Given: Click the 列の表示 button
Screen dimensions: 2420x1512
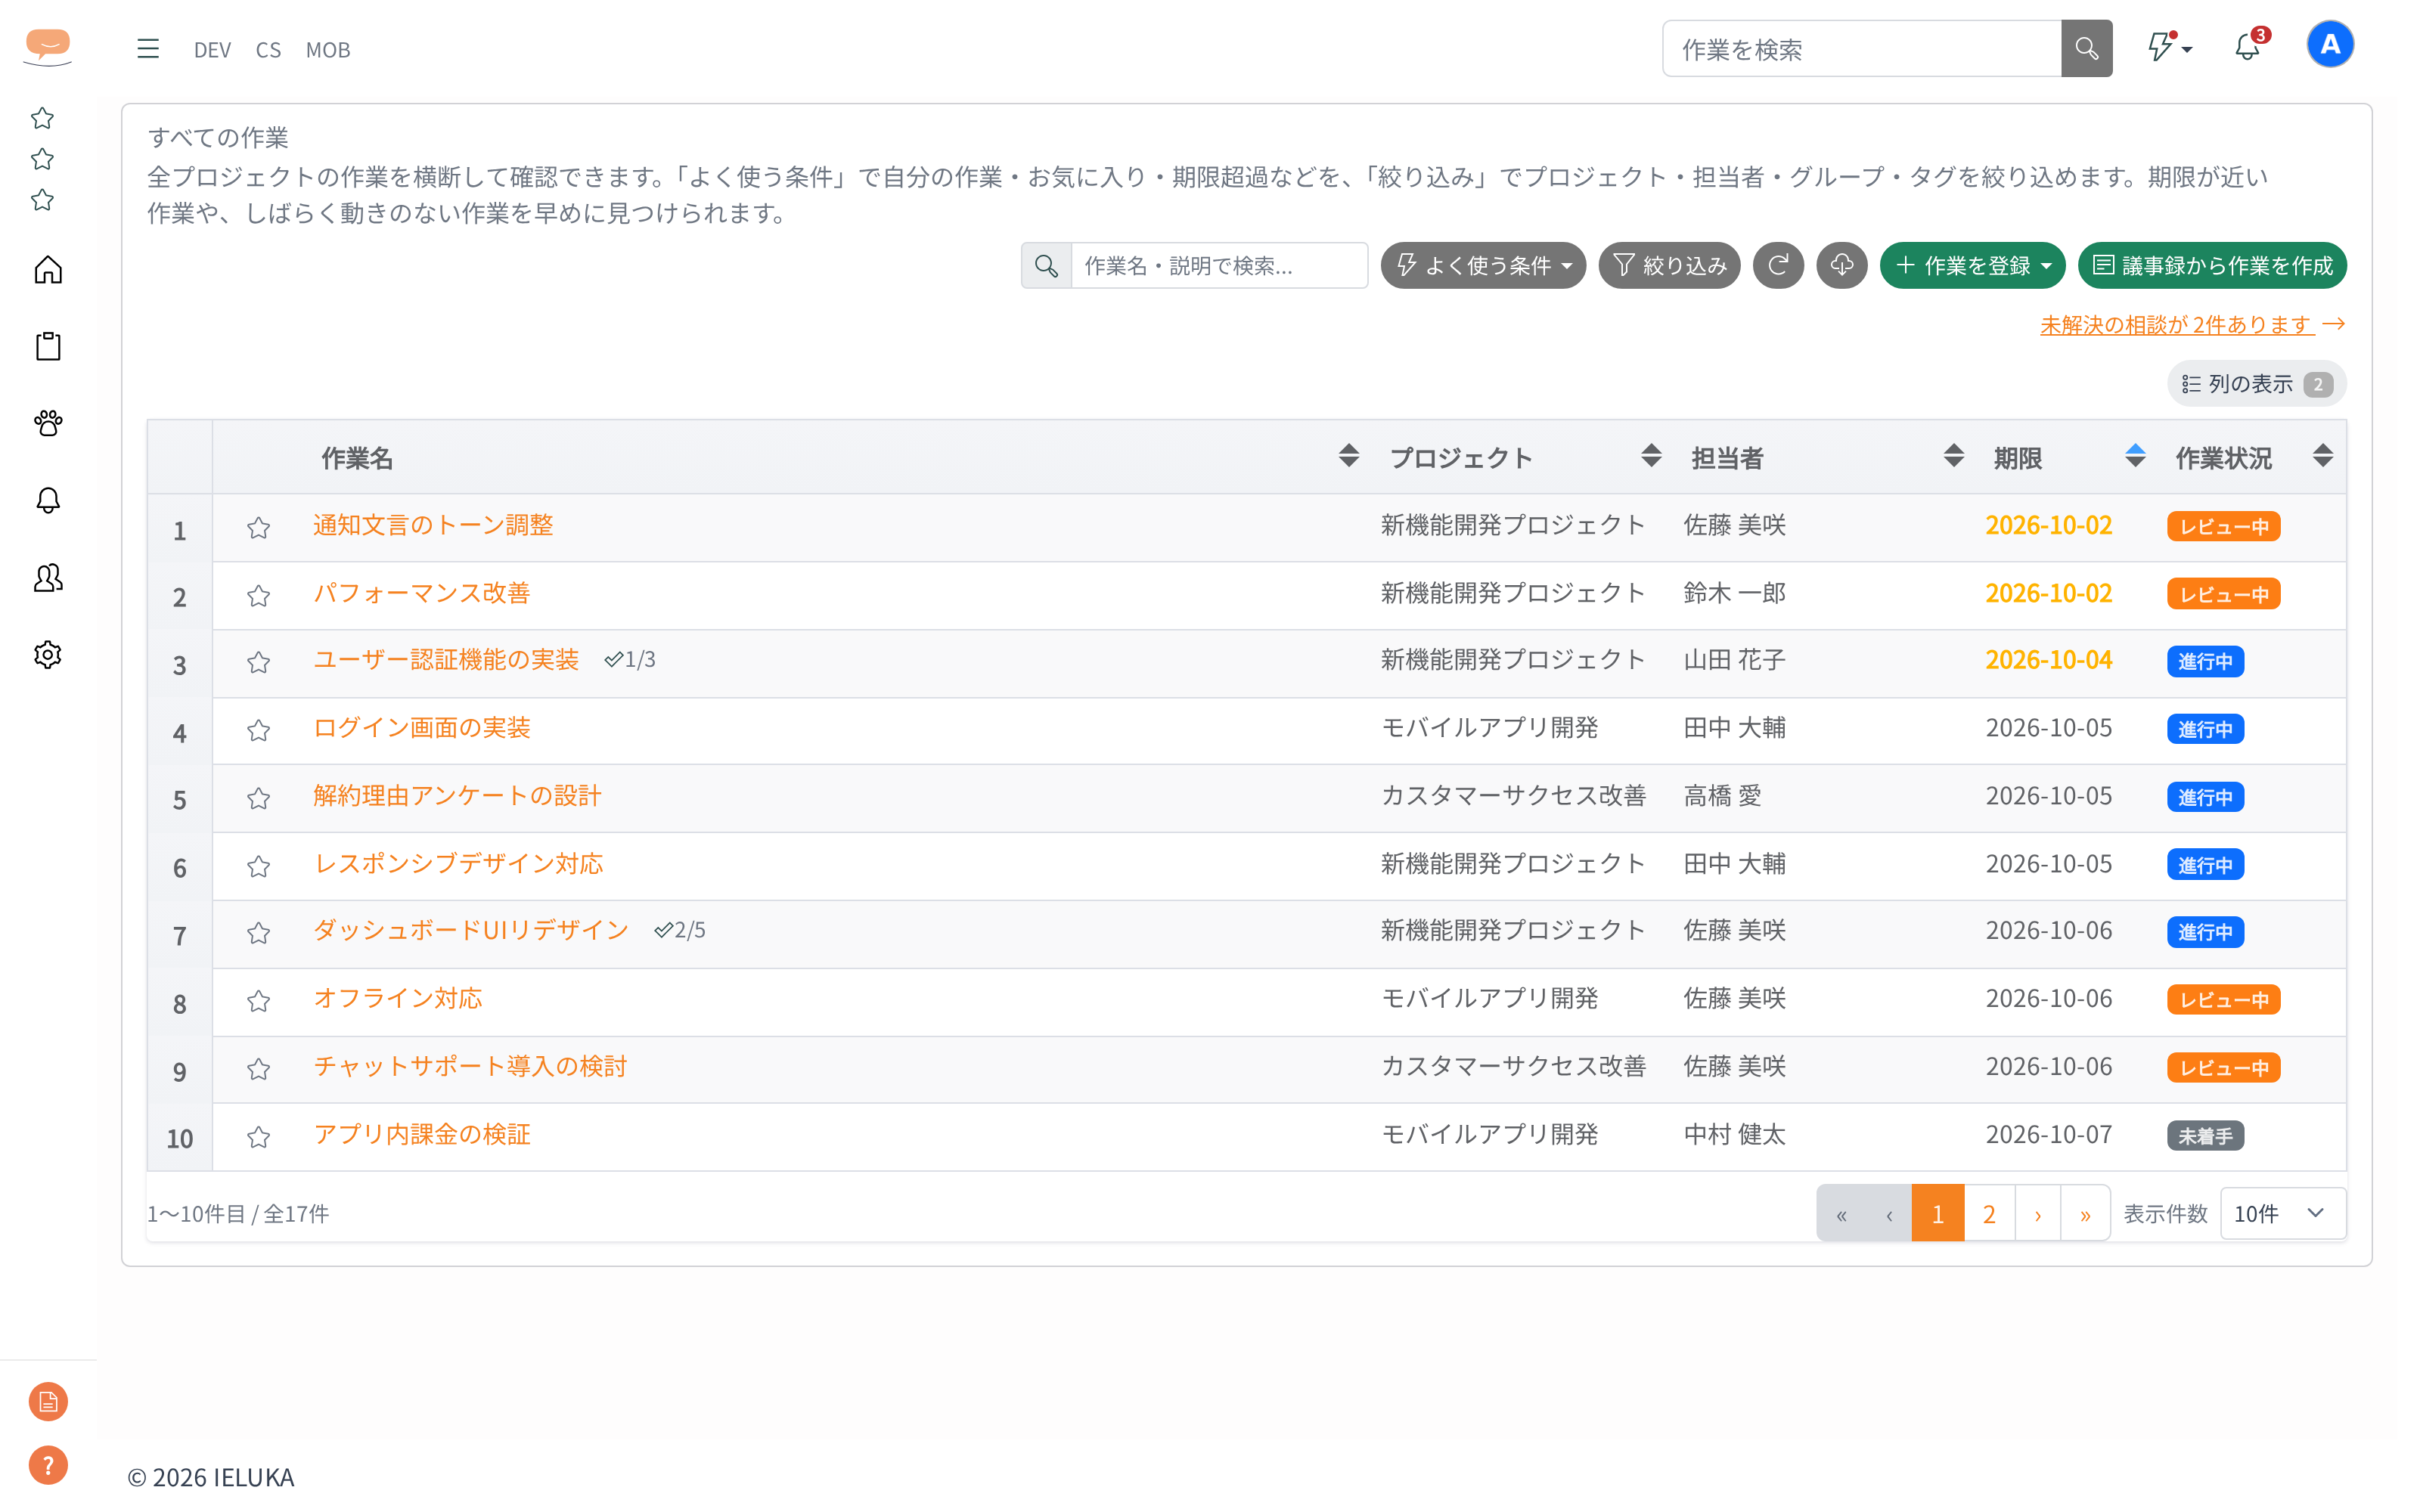Looking at the screenshot, I should click(x=2257, y=384).
